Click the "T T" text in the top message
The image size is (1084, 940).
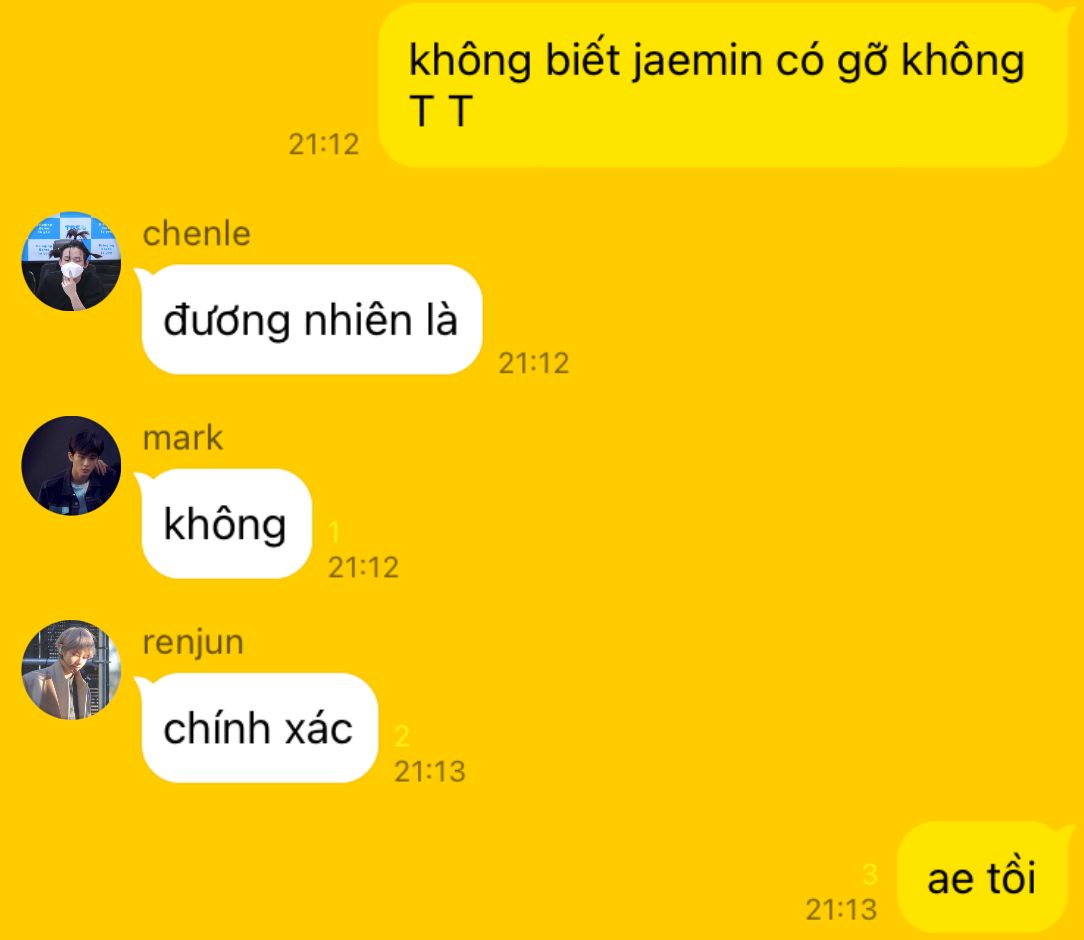click(440, 111)
